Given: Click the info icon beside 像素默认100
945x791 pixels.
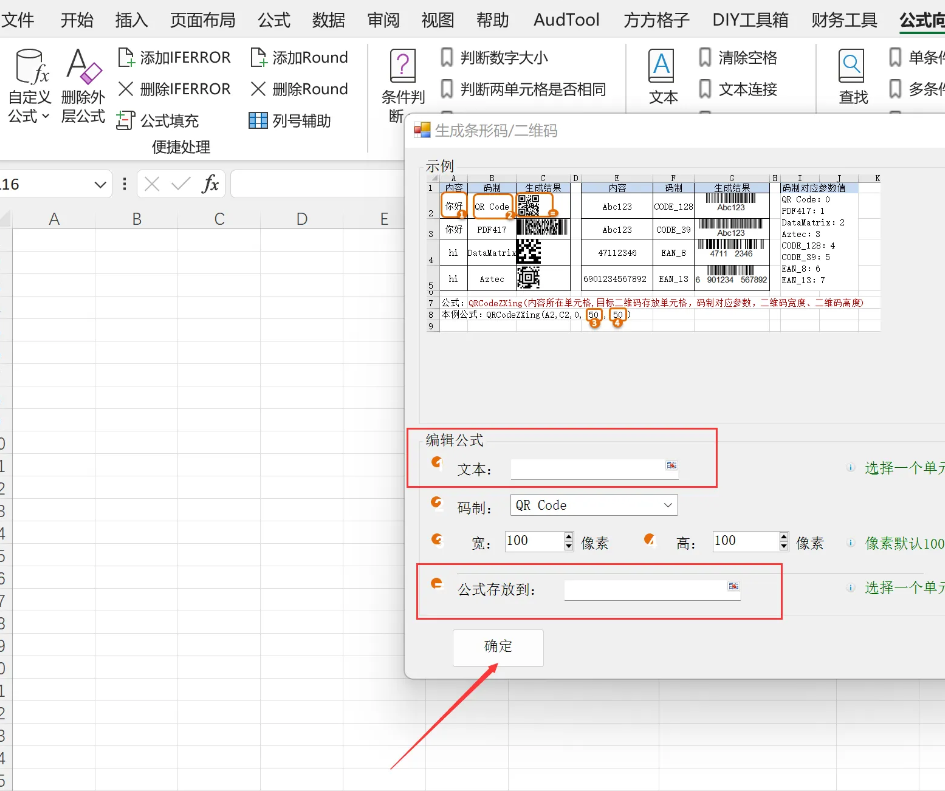Looking at the screenshot, I should pyautogui.click(x=850, y=543).
